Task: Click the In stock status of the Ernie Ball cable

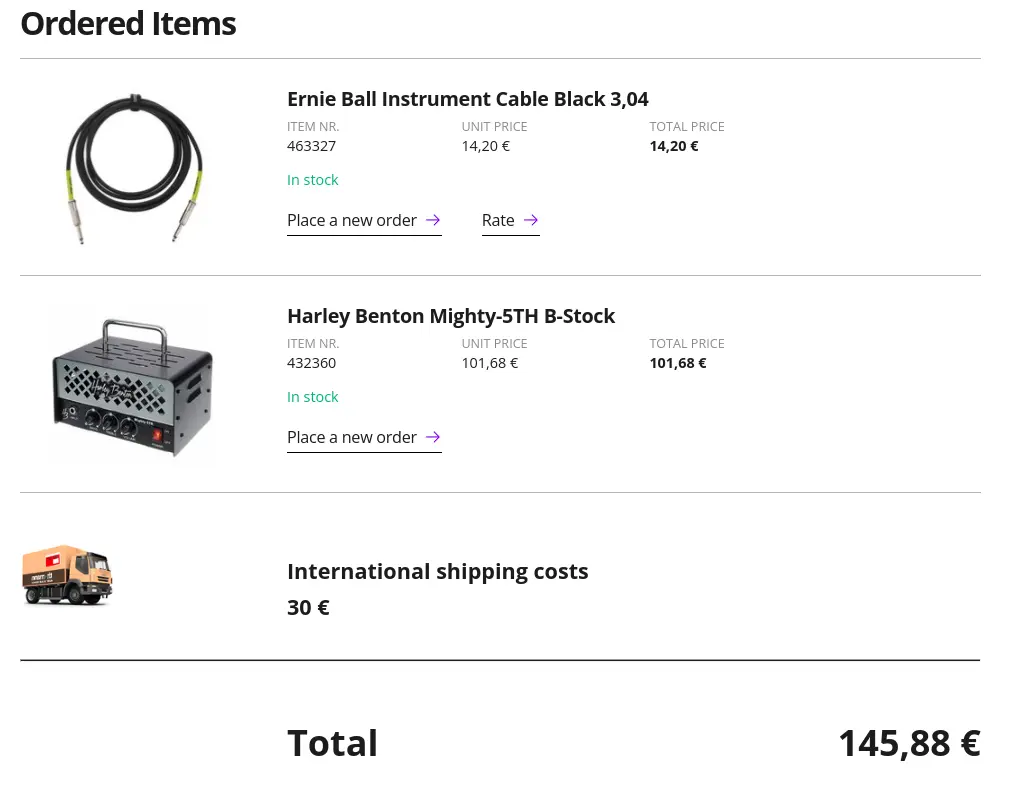Action: coord(312,180)
